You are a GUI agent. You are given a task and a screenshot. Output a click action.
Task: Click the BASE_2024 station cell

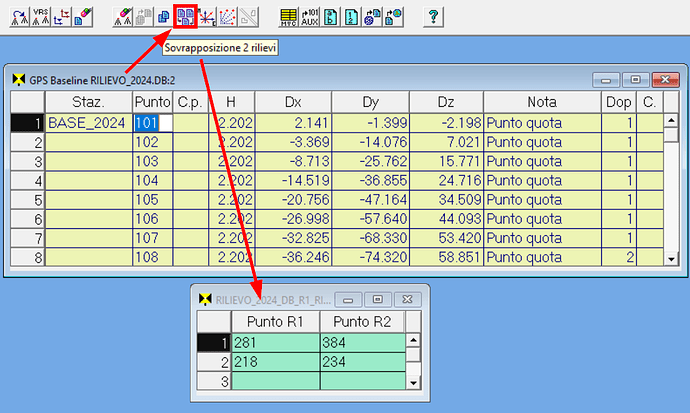tap(88, 123)
